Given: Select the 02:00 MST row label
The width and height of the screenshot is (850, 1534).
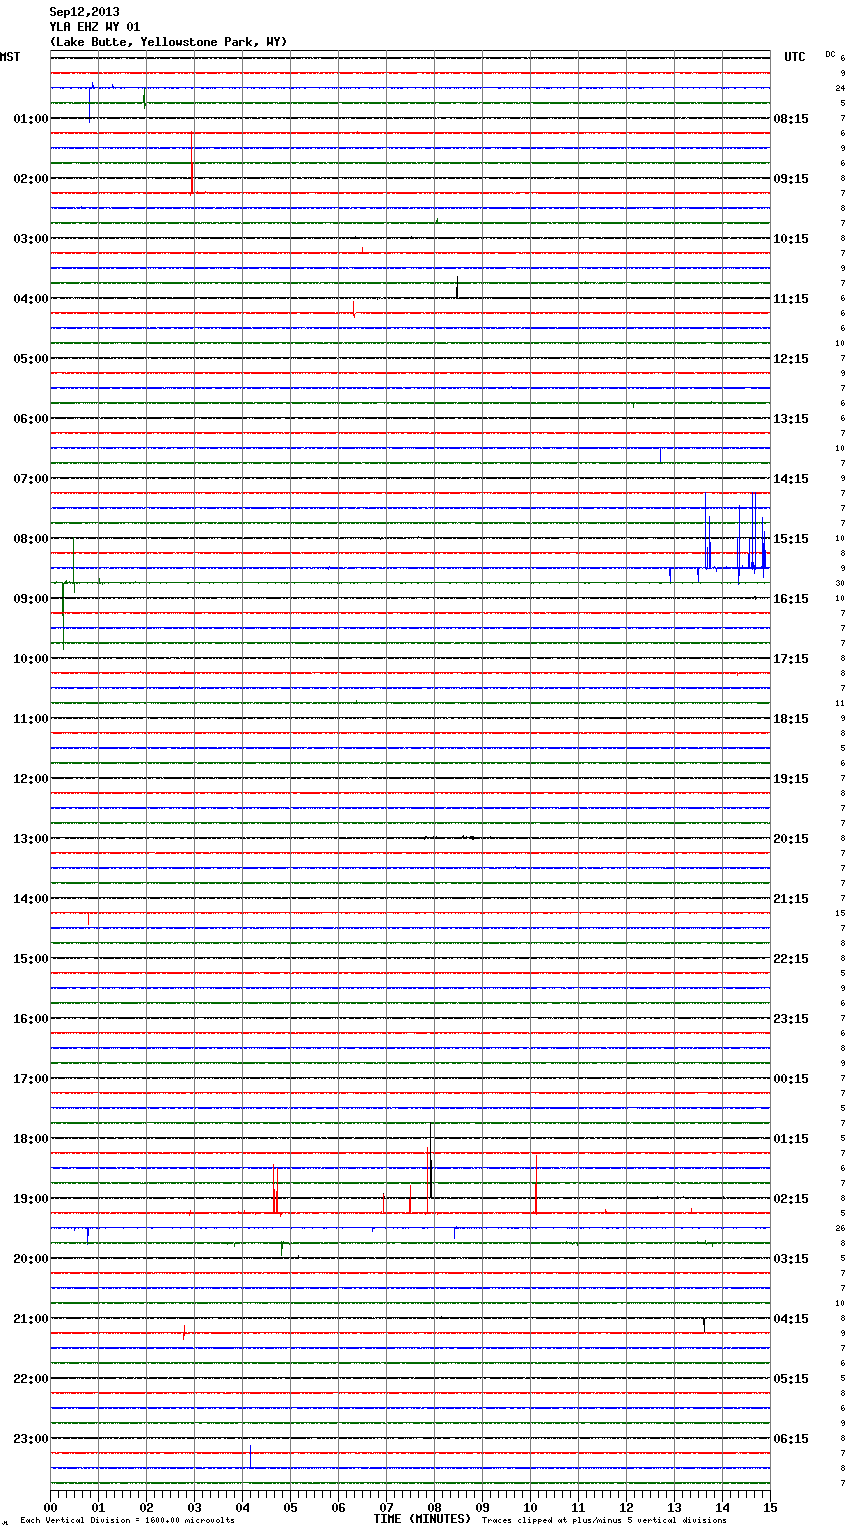Looking at the screenshot, I should click(x=31, y=179).
